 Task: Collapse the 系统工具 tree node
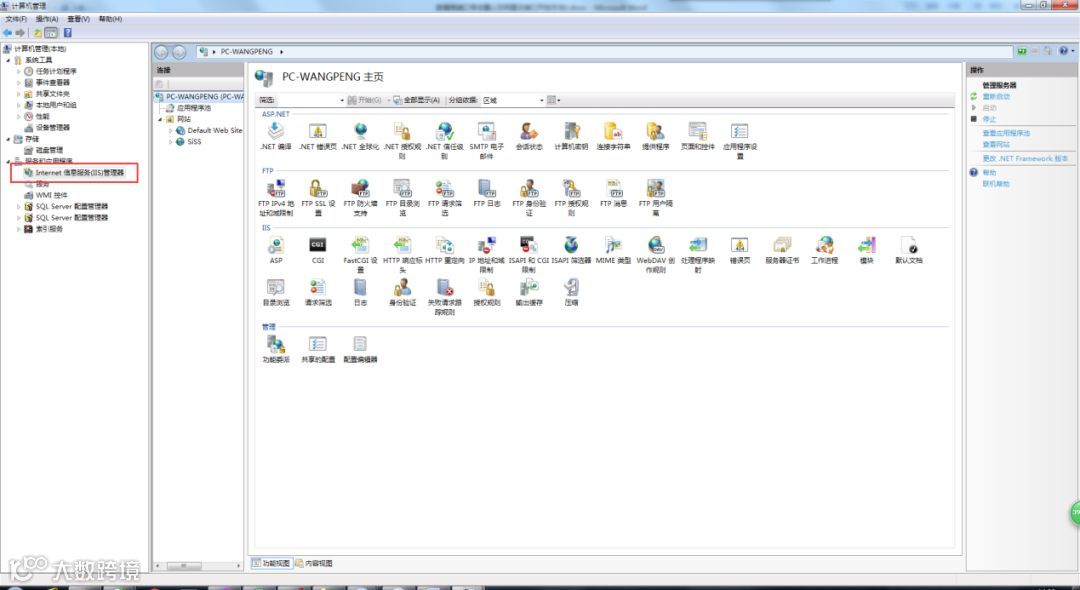(x=9, y=60)
